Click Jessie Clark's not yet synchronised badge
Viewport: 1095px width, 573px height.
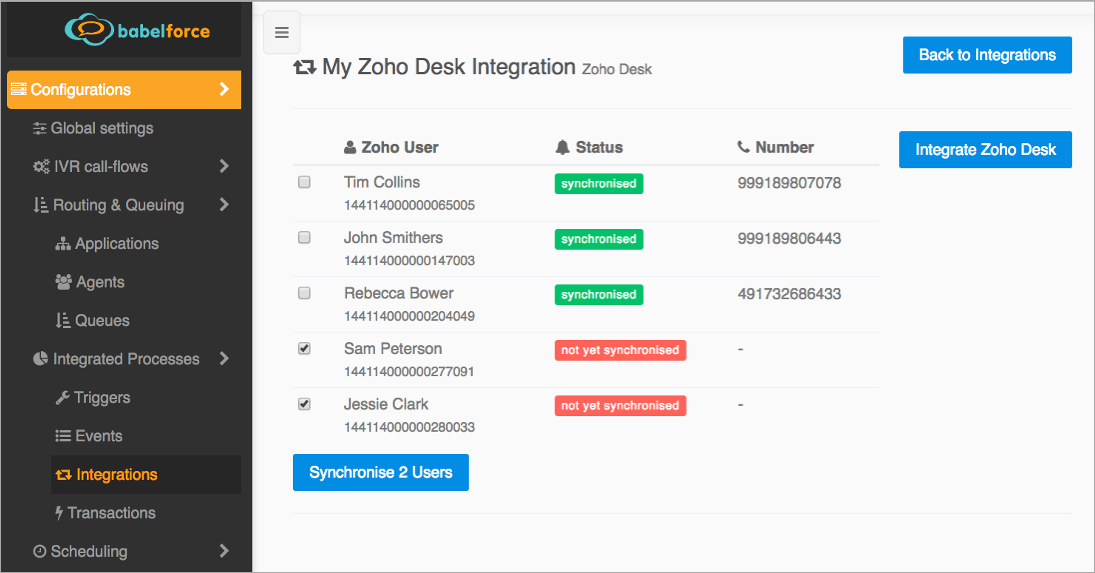pyautogui.click(x=620, y=406)
